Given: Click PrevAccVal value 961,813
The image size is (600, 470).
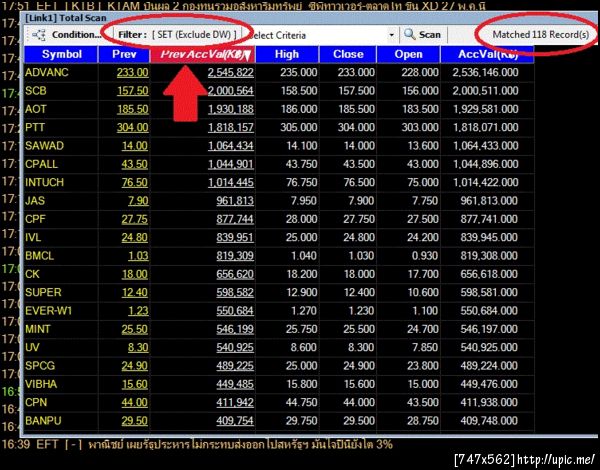Looking at the screenshot, I should [235, 201].
